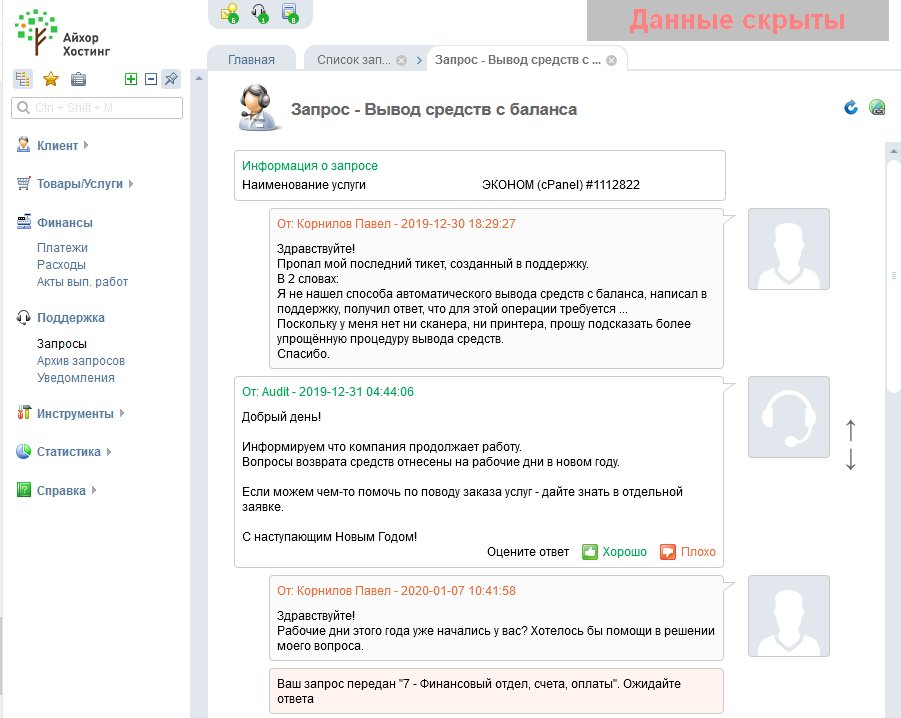Switch to the Список зап... tab
Screen dimensions: 901x718
tap(353, 60)
